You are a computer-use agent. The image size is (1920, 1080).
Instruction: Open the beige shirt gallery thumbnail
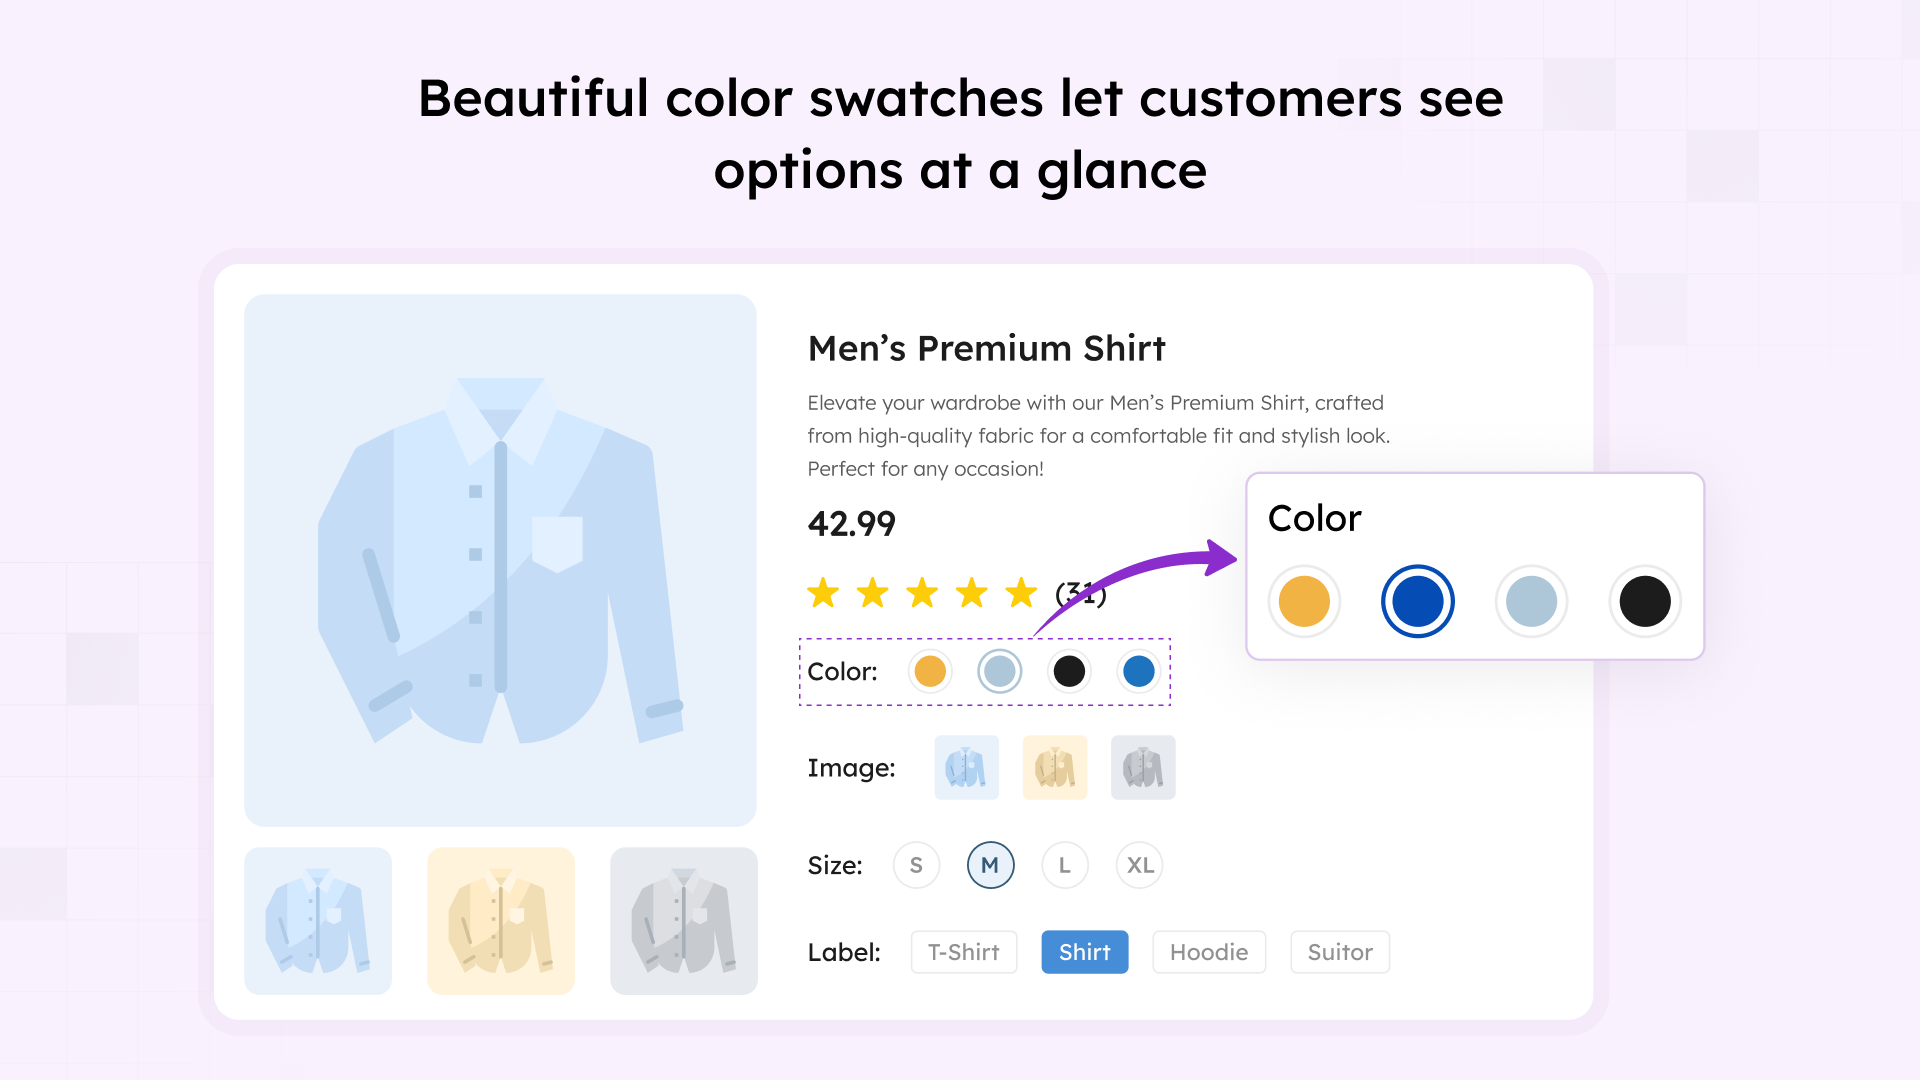pyautogui.click(x=501, y=921)
